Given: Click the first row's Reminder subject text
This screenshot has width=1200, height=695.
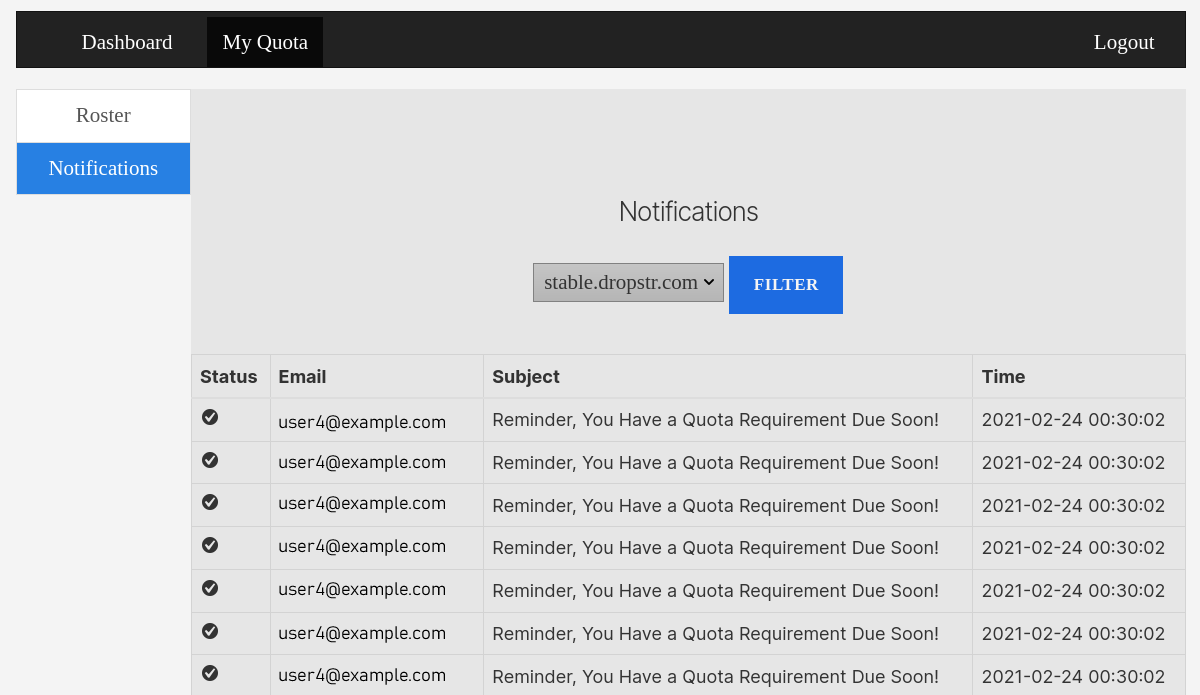Looking at the screenshot, I should [x=715, y=420].
